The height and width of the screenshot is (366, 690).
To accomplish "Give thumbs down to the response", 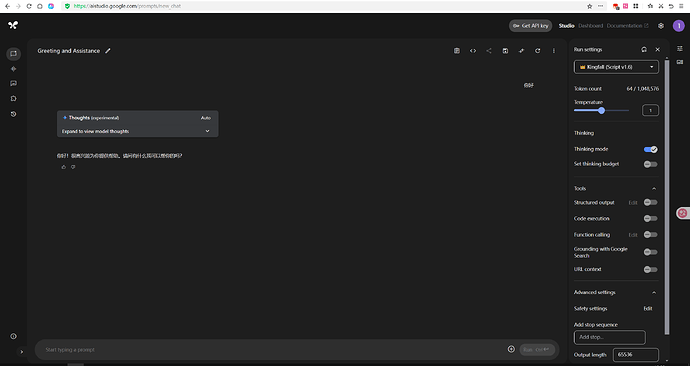I will pos(73,167).
